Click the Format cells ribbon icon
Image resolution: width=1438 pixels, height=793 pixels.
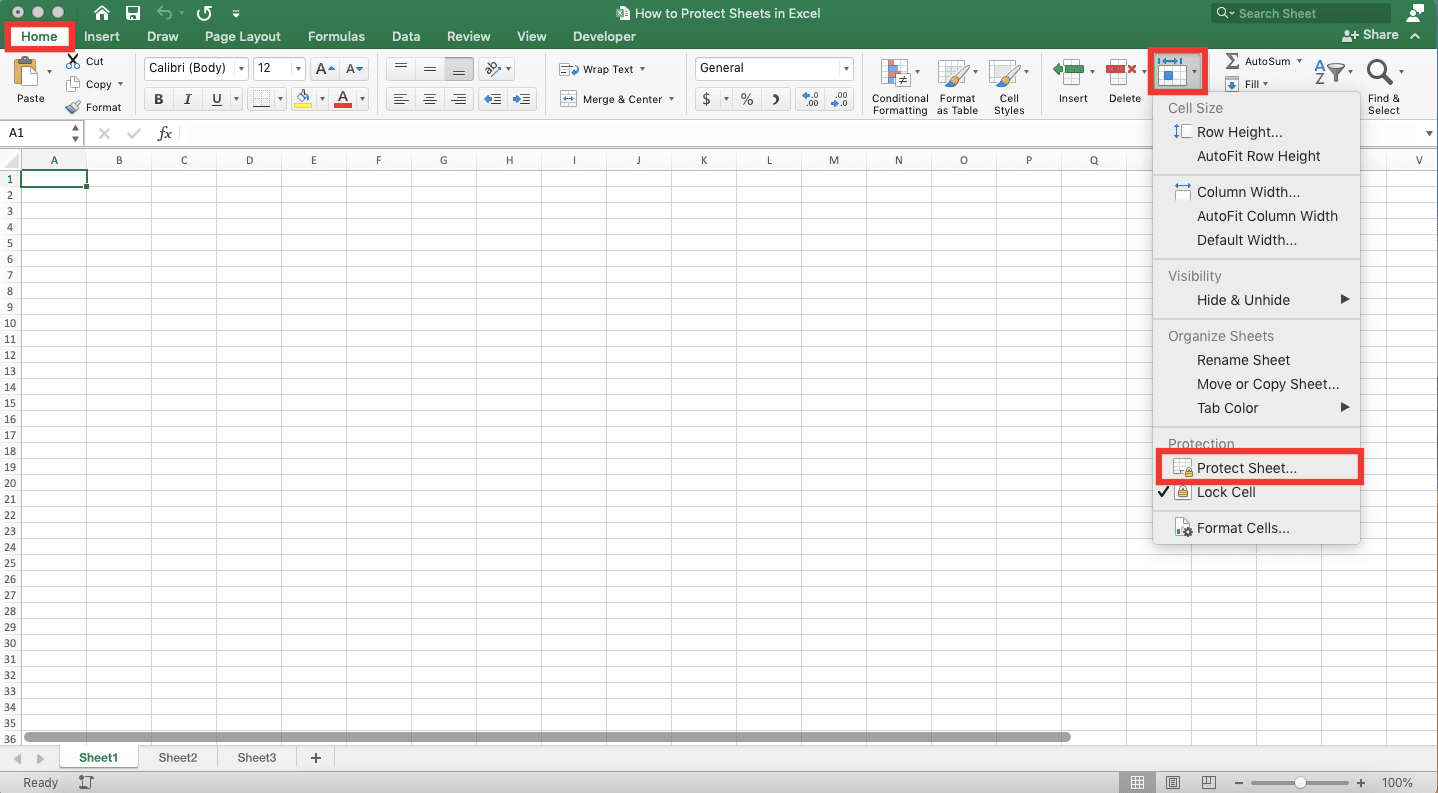[1171, 71]
